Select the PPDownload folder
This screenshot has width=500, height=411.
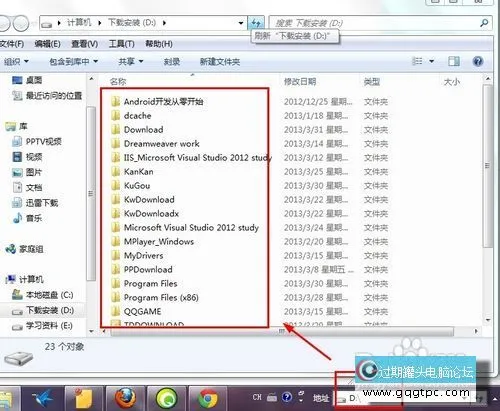tap(142, 270)
